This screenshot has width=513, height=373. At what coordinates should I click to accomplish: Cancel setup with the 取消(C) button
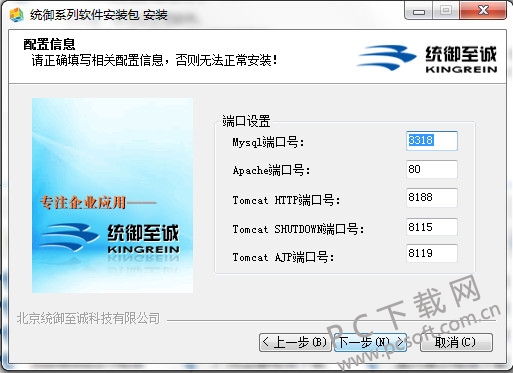tap(456, 342)
